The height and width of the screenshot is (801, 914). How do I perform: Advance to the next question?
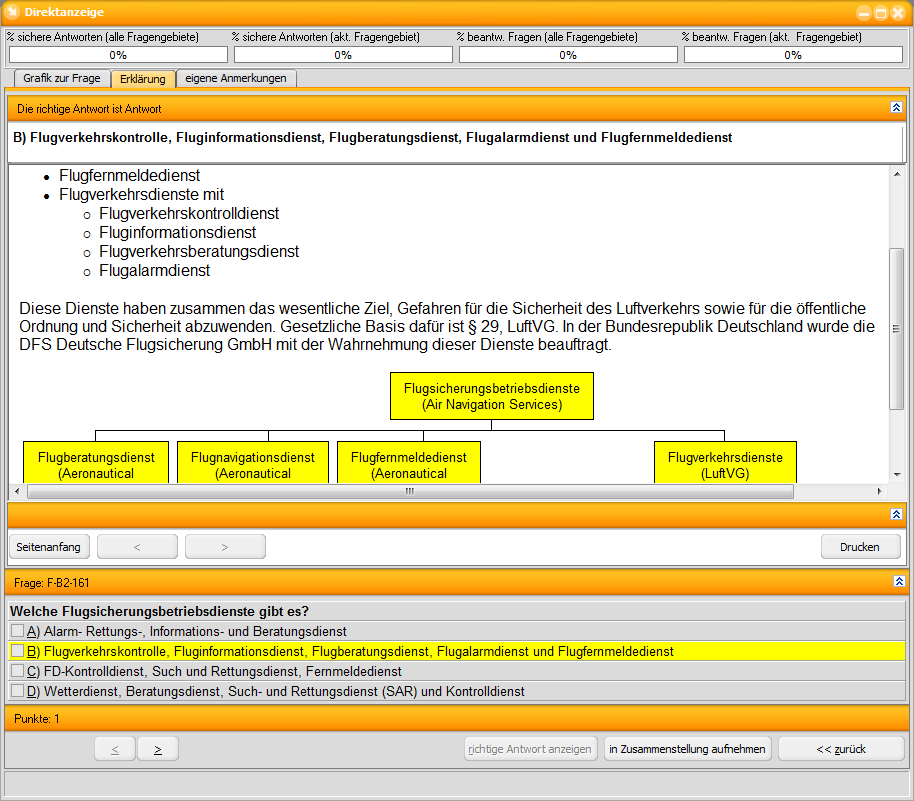pyautogui.click(x=158, y=749)
